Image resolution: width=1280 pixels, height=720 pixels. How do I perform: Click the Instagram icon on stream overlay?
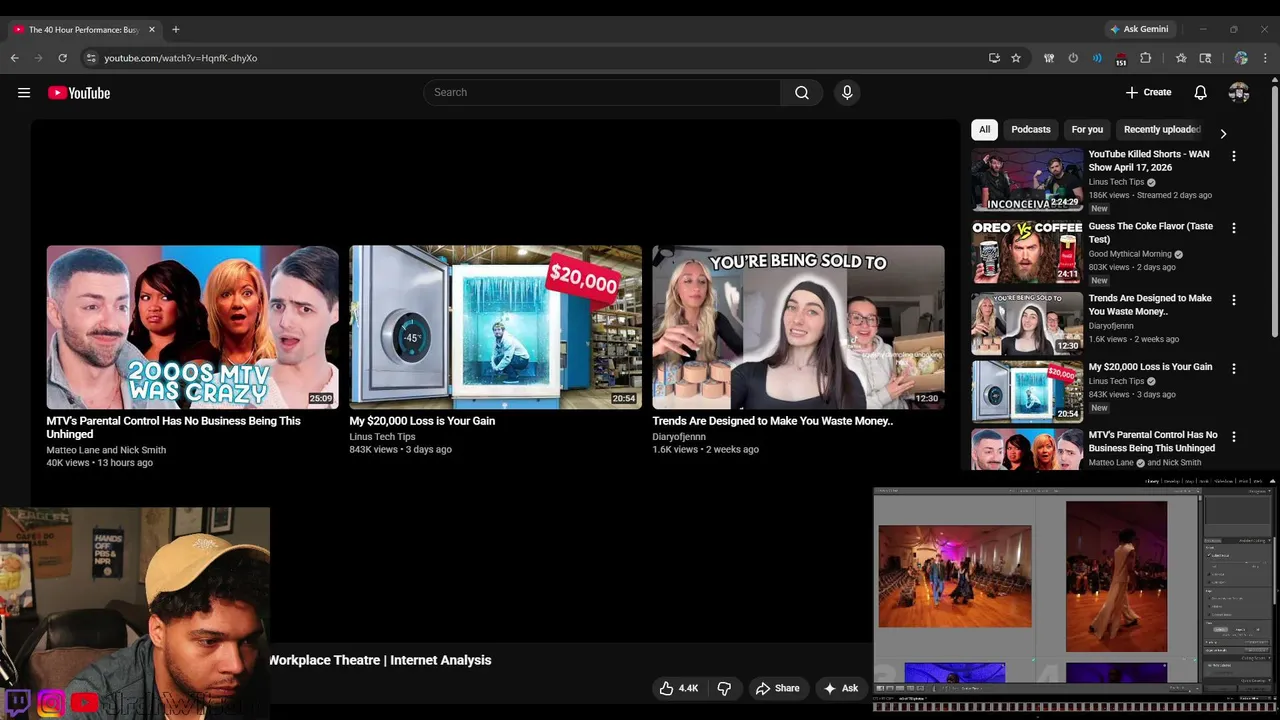pos(51,702)
